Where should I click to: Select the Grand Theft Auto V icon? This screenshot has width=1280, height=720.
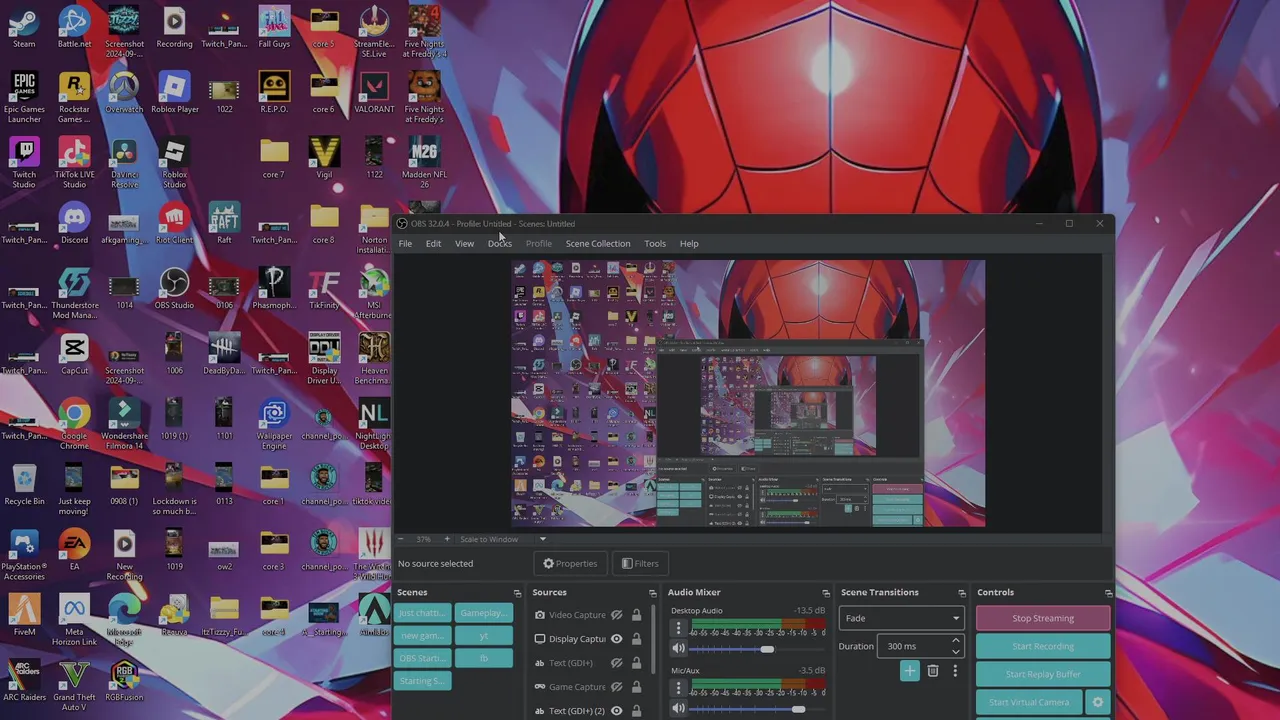(74, 685)
